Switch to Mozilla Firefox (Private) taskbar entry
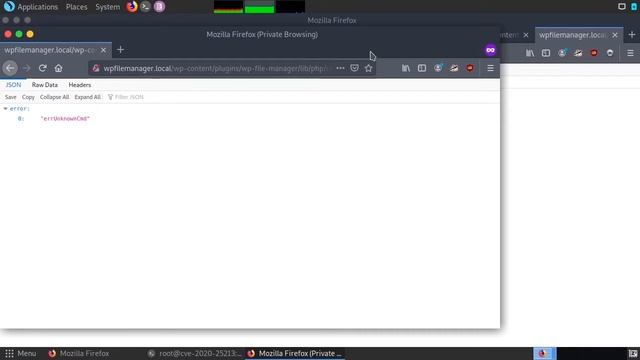Viewport: 640px width, 360px height. pyautogui.click(x=295, y=353)
